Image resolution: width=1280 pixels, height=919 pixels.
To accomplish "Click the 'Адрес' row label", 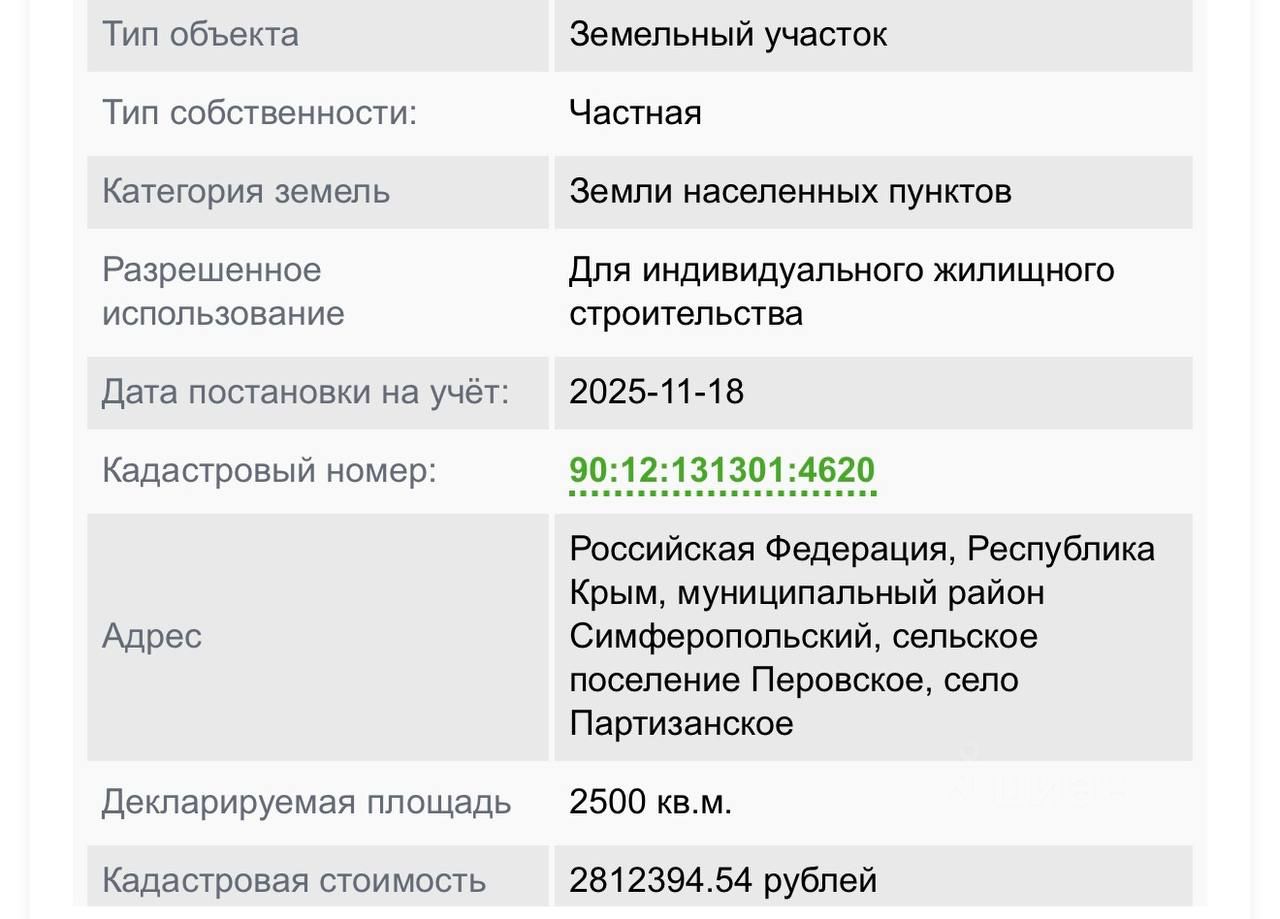I will pos(152,636).
